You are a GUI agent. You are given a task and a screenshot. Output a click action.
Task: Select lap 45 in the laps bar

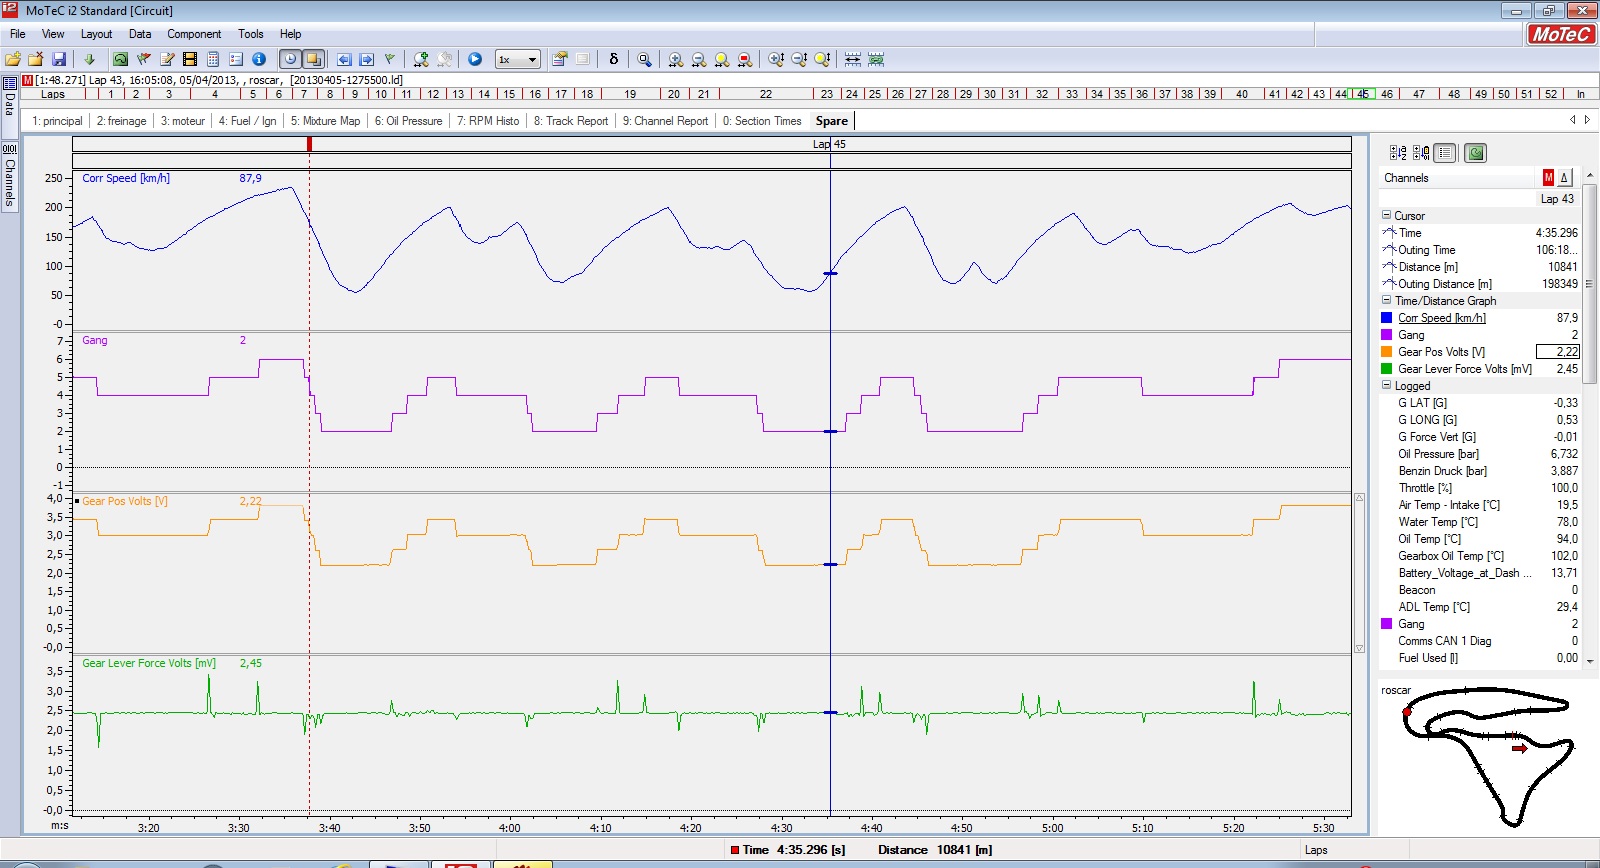1363,94
